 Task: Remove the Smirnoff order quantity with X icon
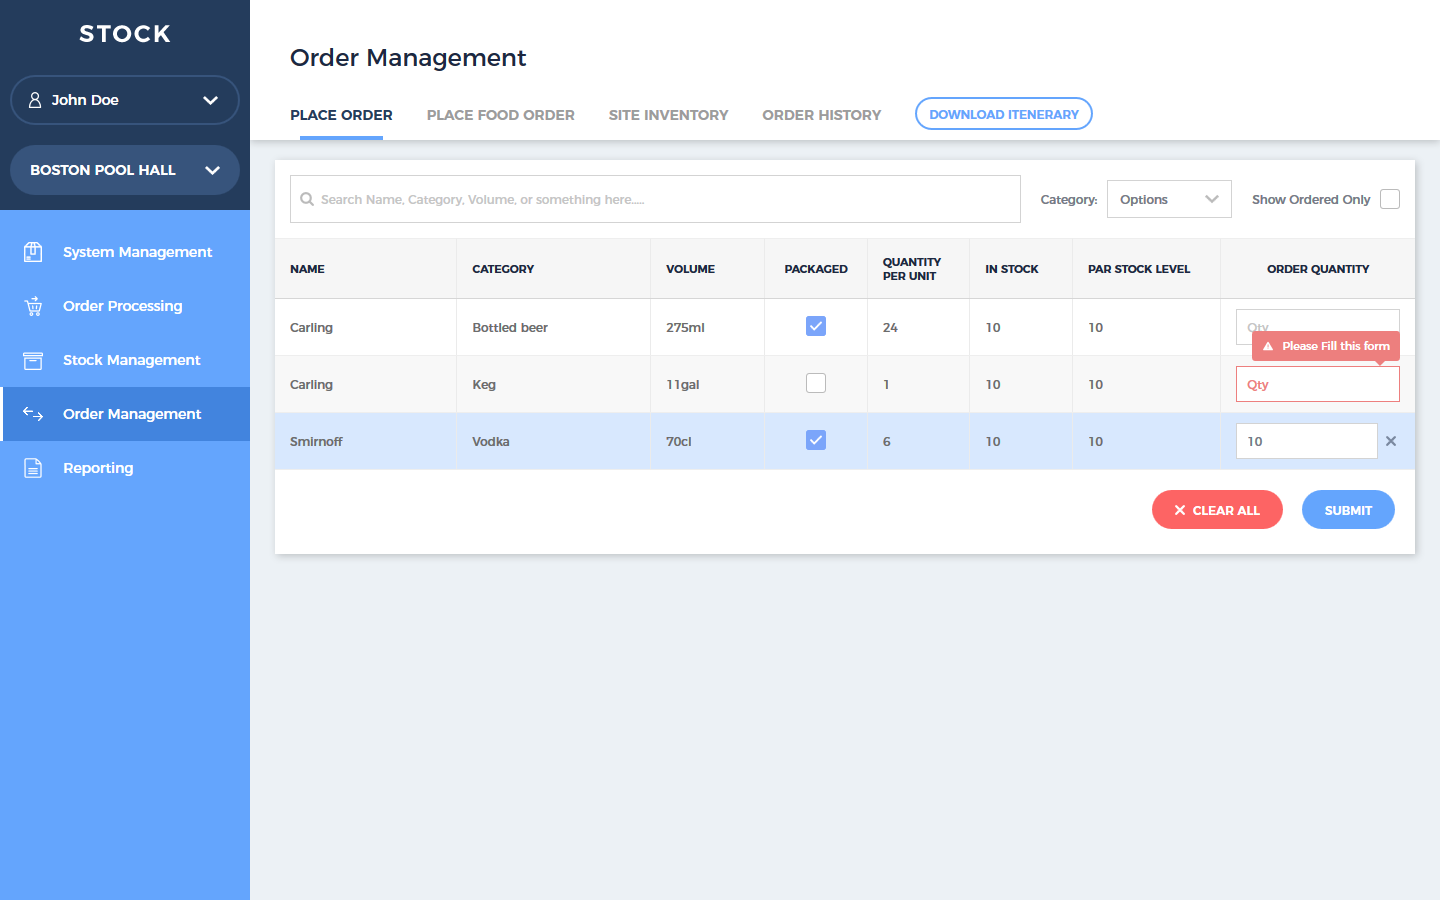point(1390,441)
